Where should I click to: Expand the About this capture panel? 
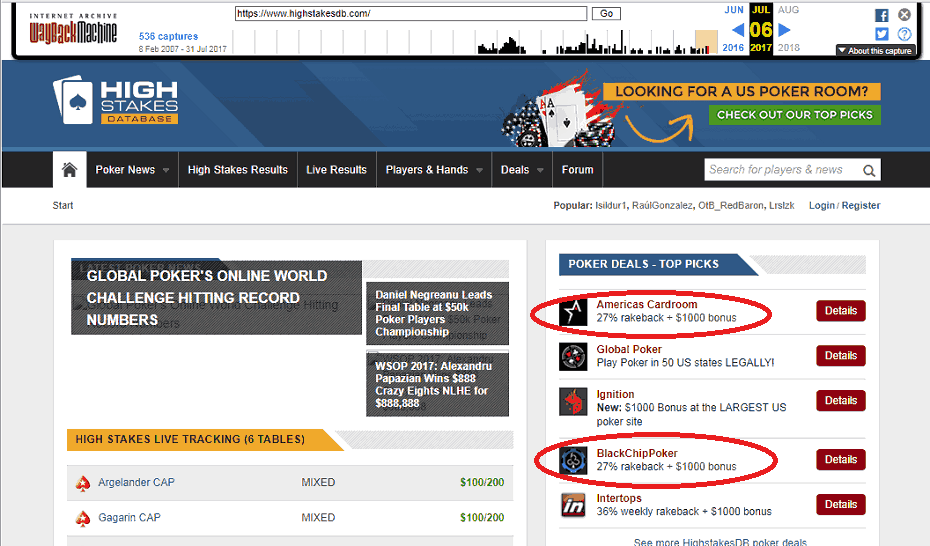coord(875,51)
